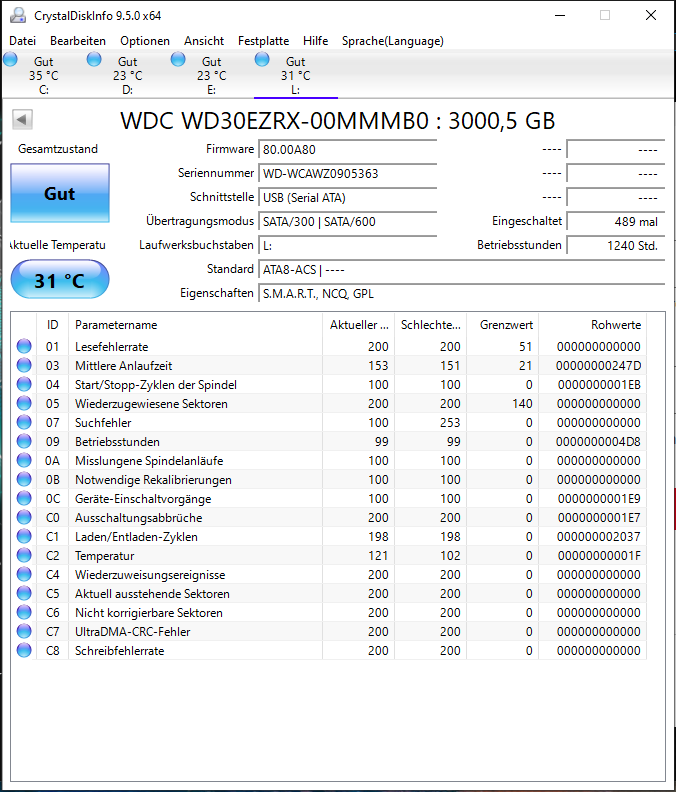Click raw value 00000000001F
Viewport: 676px width, 792px height.
tap(599, 556)
